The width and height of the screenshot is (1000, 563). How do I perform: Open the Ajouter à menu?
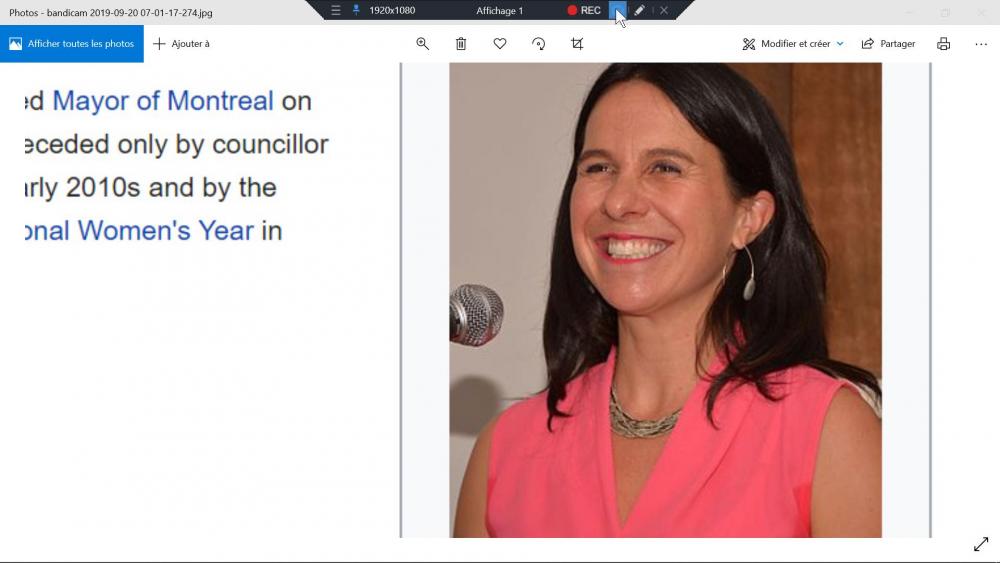[x=181, y=43]
